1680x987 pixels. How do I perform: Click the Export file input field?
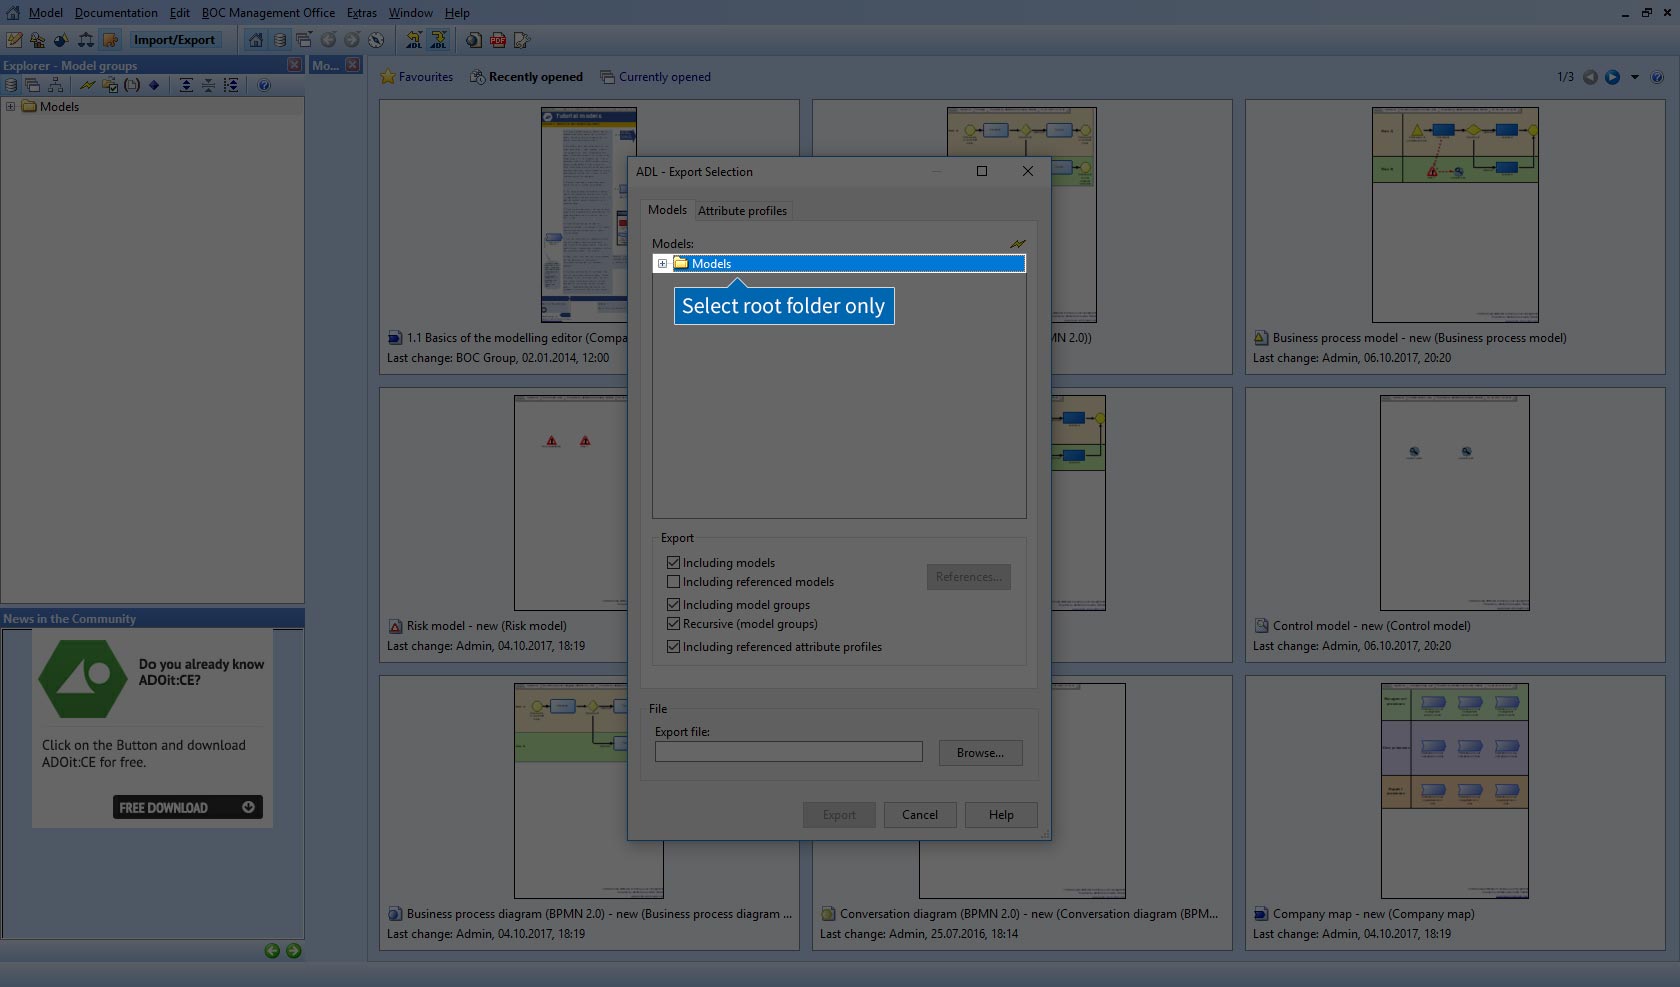point(788,752)
